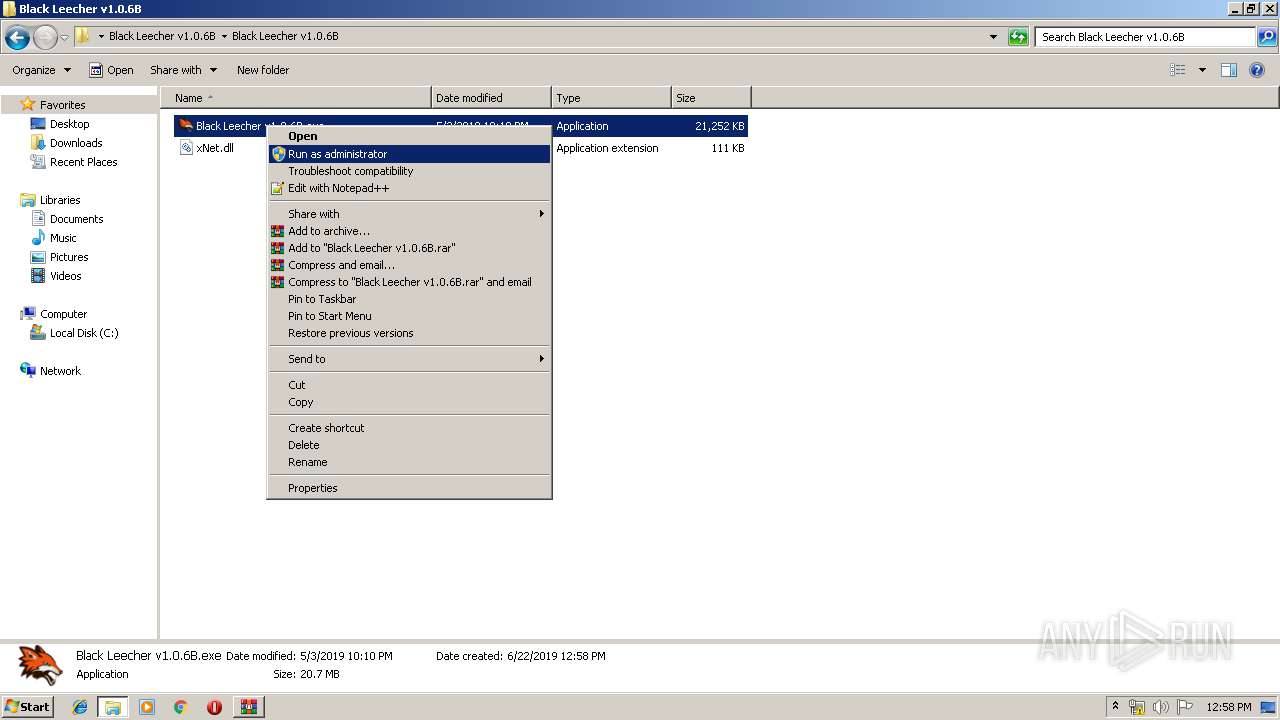Screen dimensions: 1280x720
Task: Choose Pin to Start Menu
Action: (409, 316)
